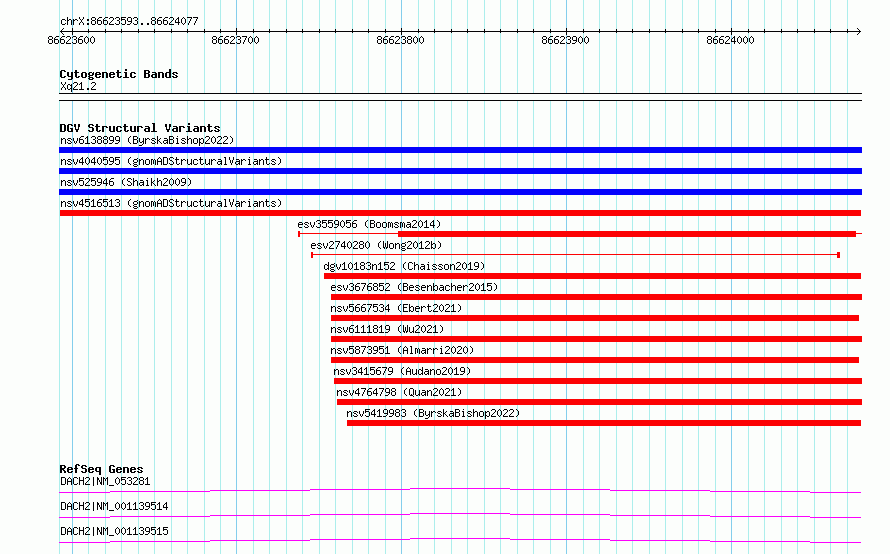Open variant esv3676852 (Besenbacher2015) label
890x554 pixels.
[414, 287]
